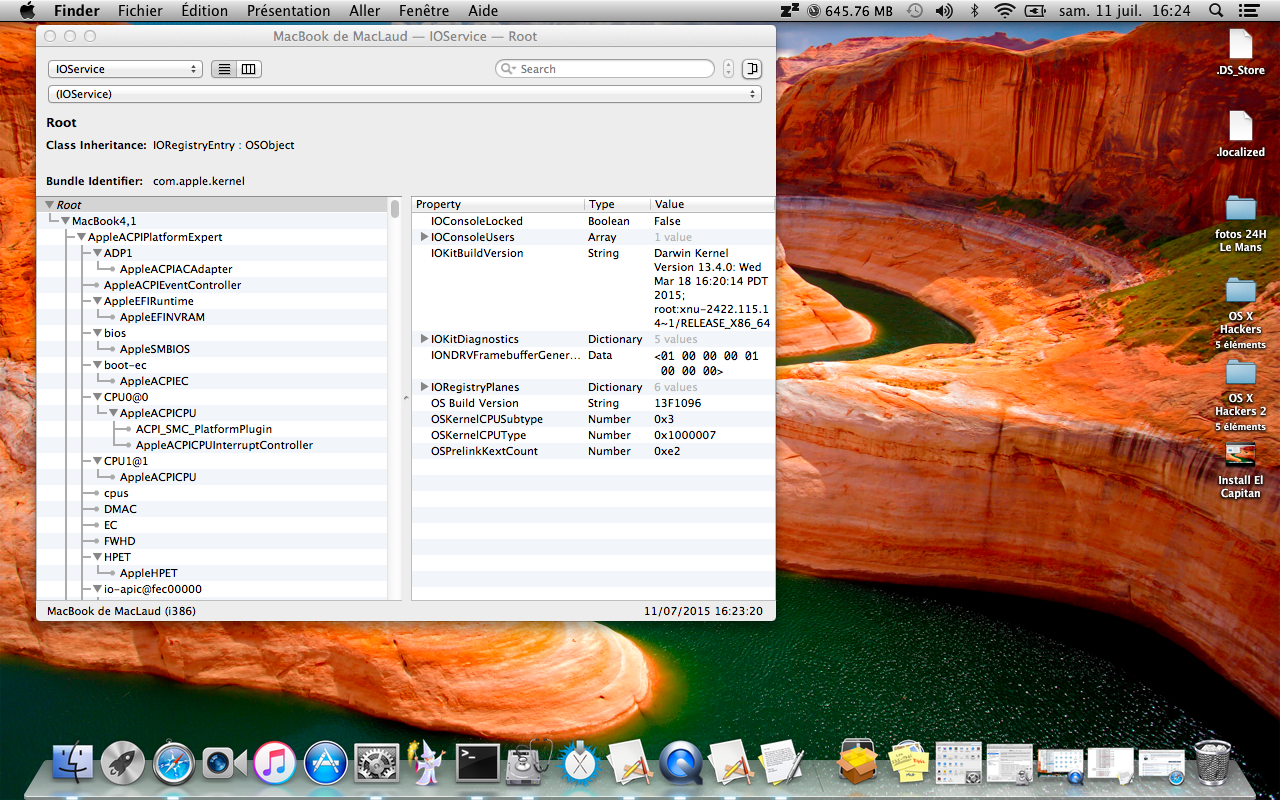The height and width of the screenshot is (800, 1280).
Task: Collapse the CPU0@0 node
Action: [x=98, y=397]
